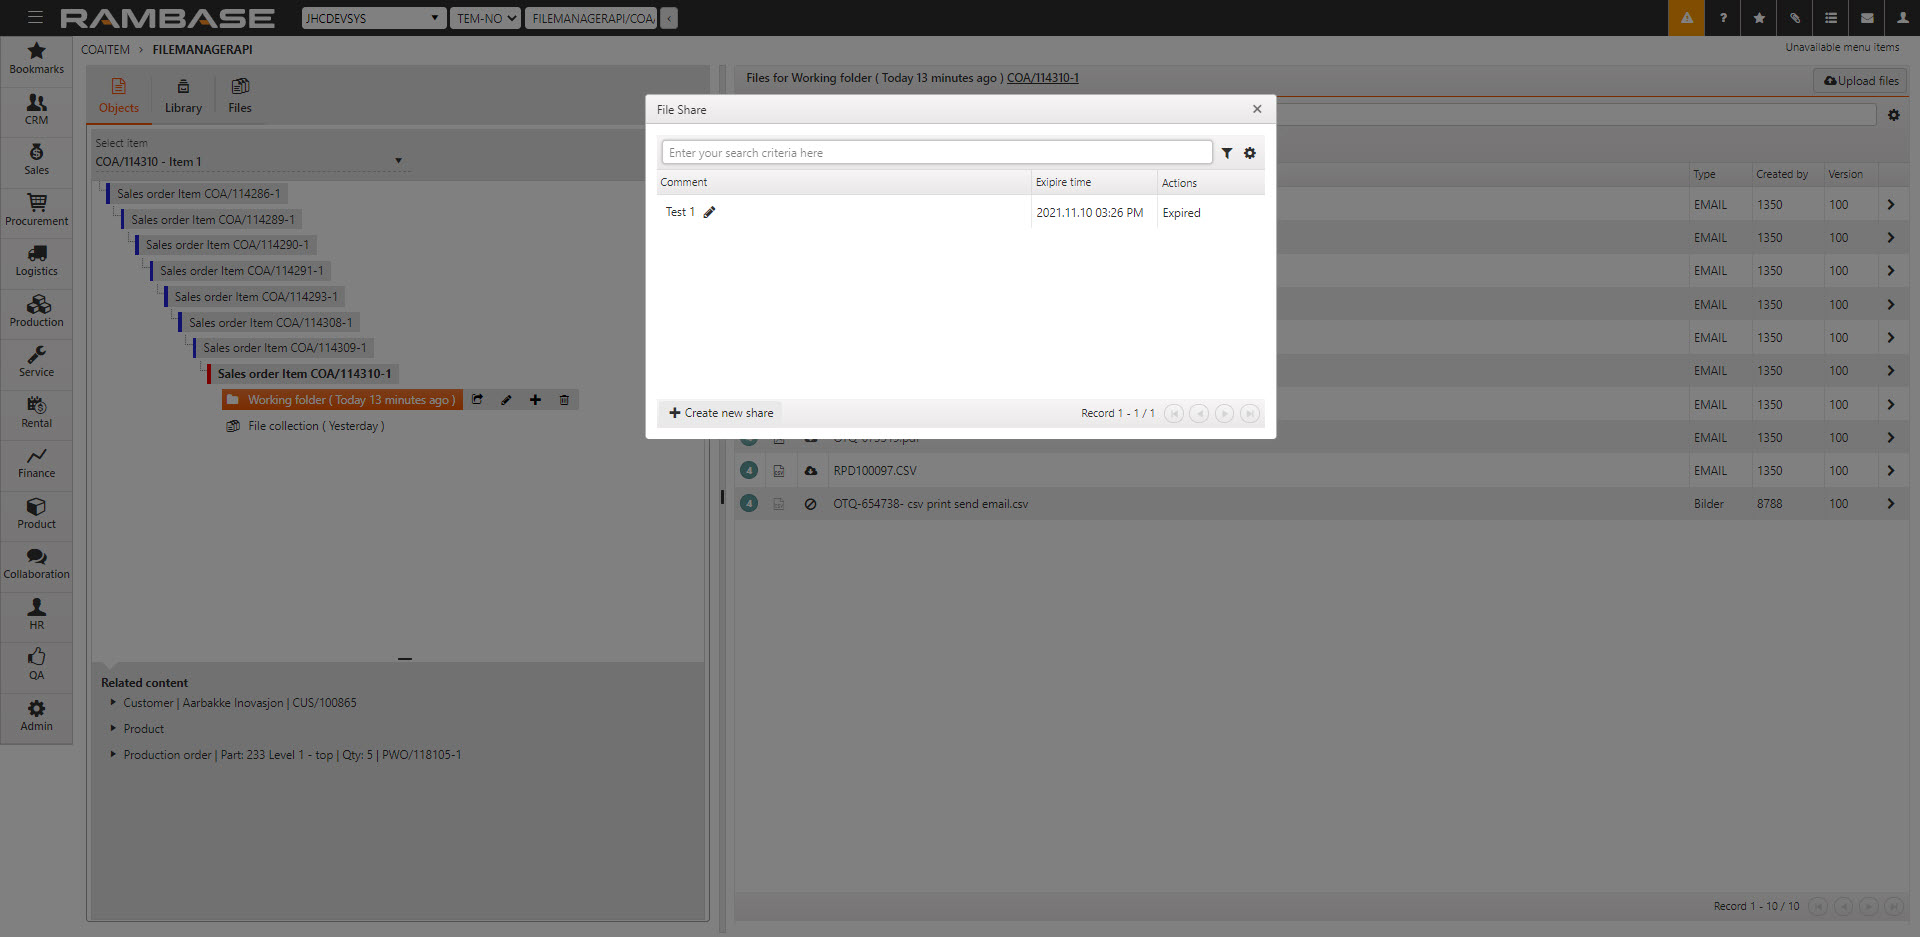Image resolution: width=1920 pixels, height=937 pixels.
Task: Expand the Product related content node
Action: coord(113,729)
